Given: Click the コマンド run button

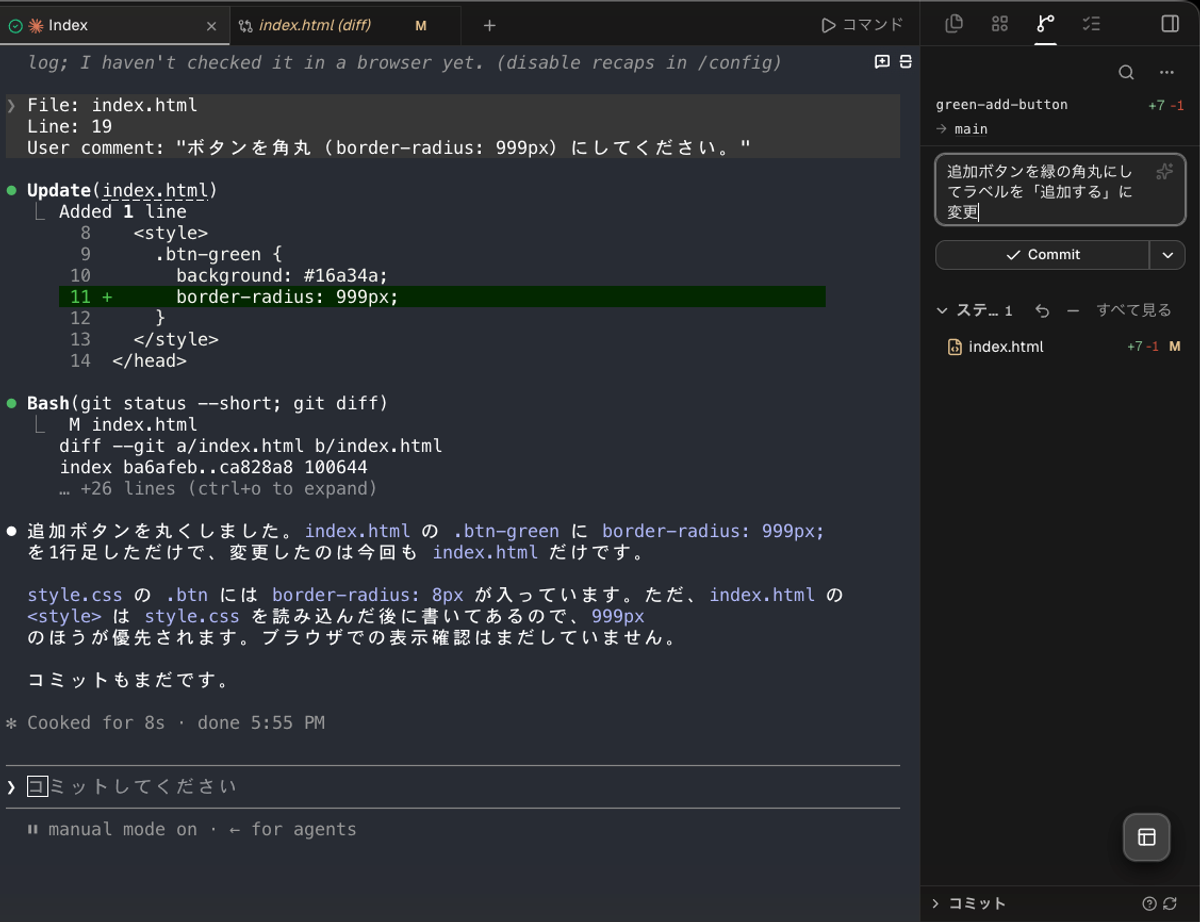Looking at the screenshot, I should click(862, 25).
